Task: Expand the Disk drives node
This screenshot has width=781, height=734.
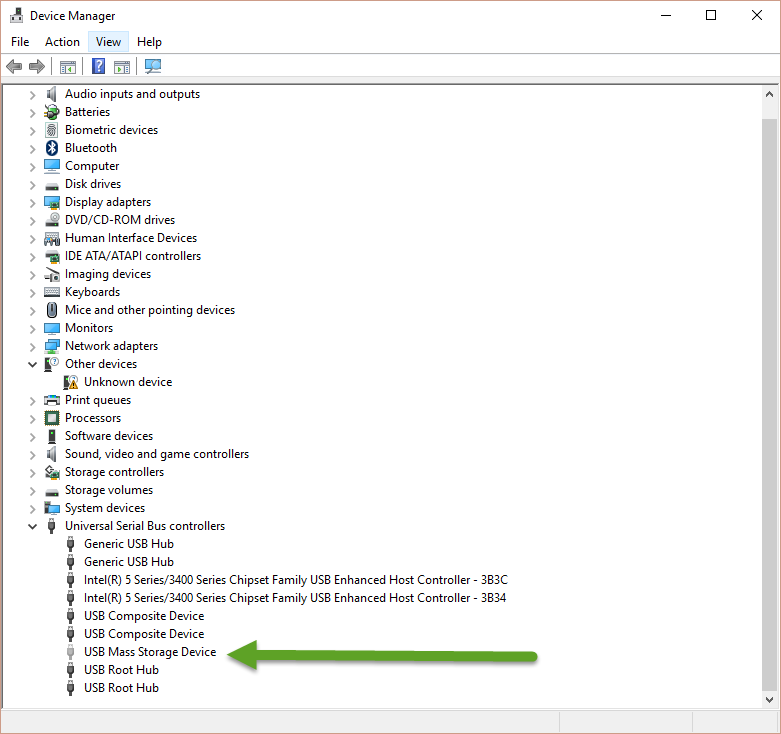Action: point(32,184)
